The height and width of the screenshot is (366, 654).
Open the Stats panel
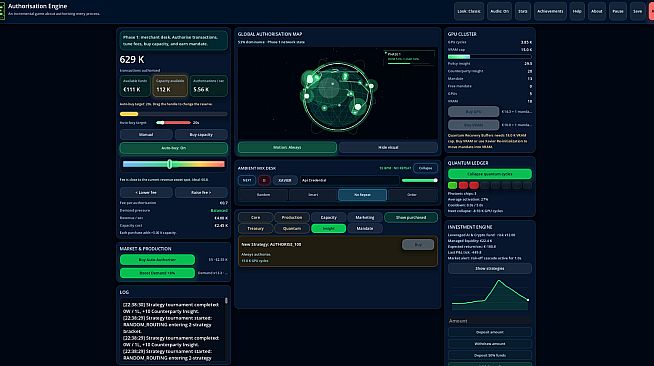click(523, 11)
